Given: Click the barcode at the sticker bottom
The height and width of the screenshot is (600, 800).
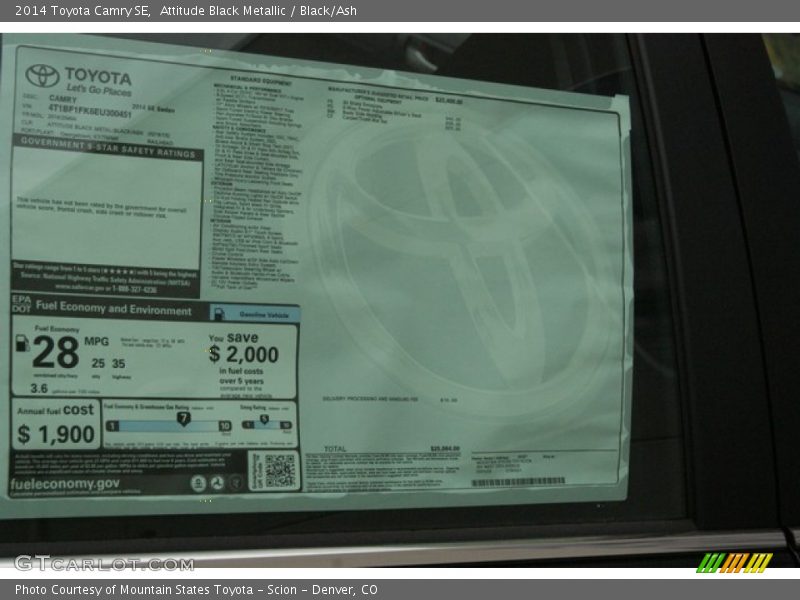Looking at the screenshot, I should click(x=518, y=482).
